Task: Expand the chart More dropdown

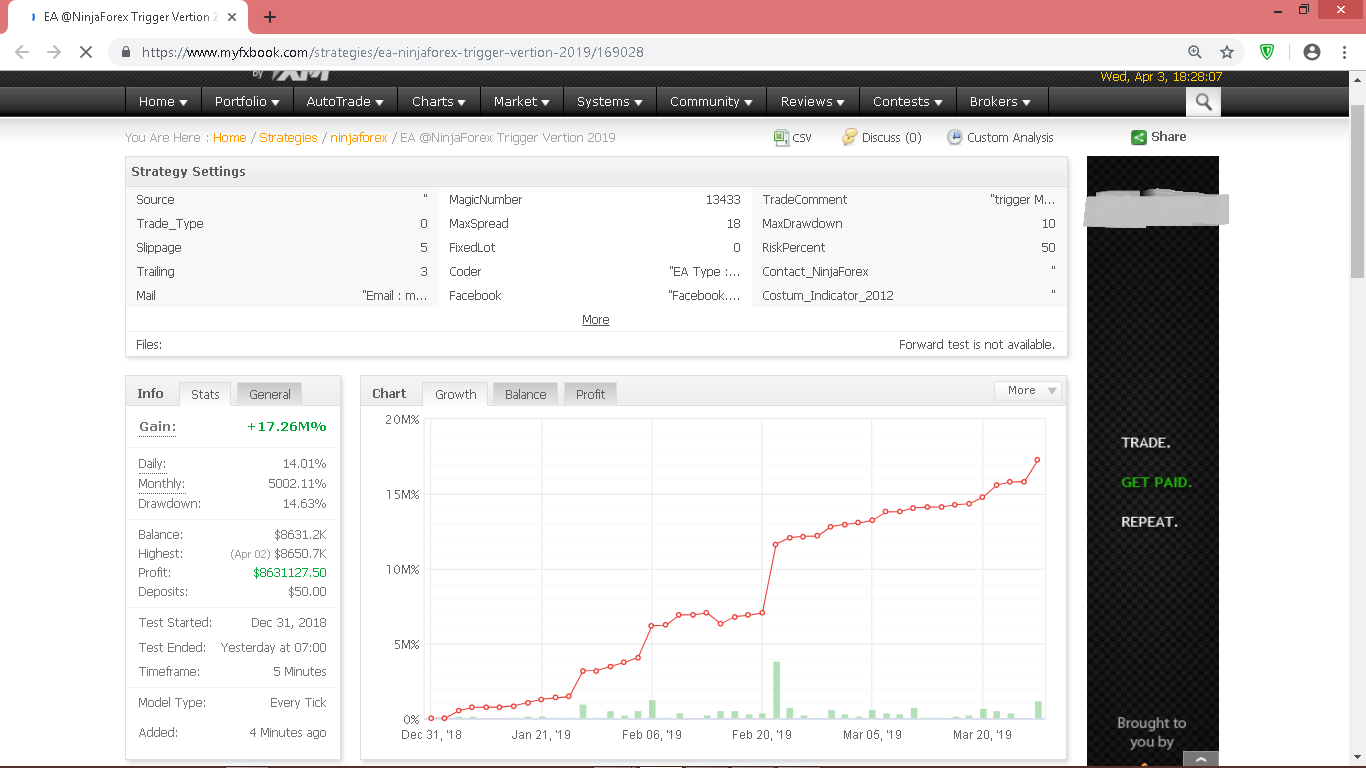Action: point(1027,390)
